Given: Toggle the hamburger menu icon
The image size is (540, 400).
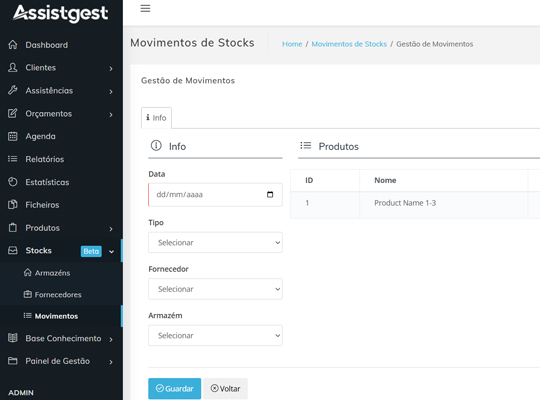Looking at the screenshot, I should pyautogui.click(x=145, y=8).
